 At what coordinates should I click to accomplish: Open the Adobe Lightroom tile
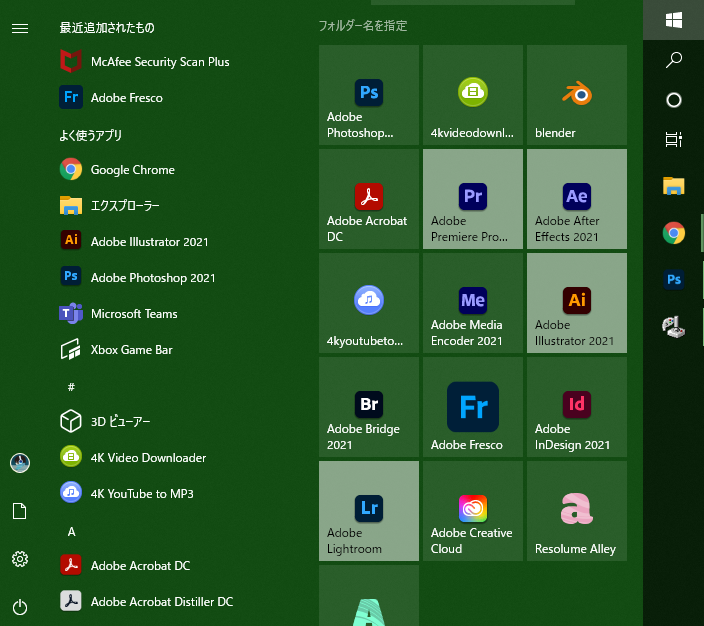pos(369,511)
